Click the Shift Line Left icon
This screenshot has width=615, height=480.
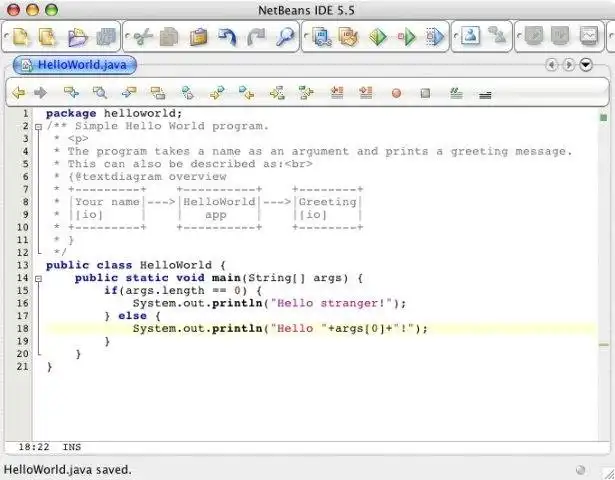coord(337,93)
